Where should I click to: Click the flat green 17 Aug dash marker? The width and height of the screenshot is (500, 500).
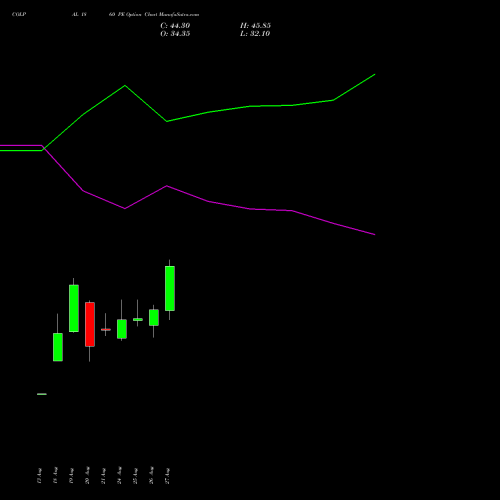tap(42, 394)
